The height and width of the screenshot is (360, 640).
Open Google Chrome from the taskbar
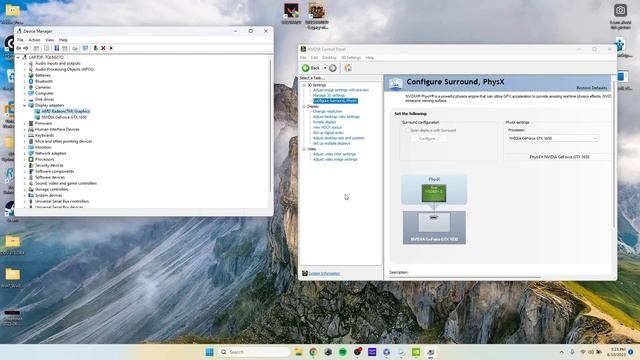313,352
